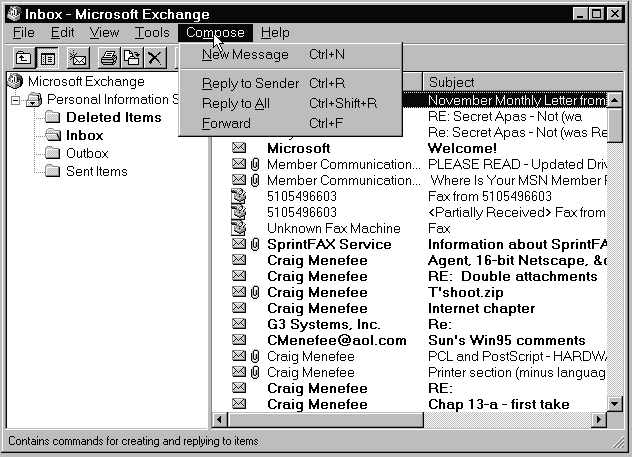Viewport: 632px width, 457px height.
Task: Select the Outbox folder
Action: pyautogui.click(x=87, y=153)
